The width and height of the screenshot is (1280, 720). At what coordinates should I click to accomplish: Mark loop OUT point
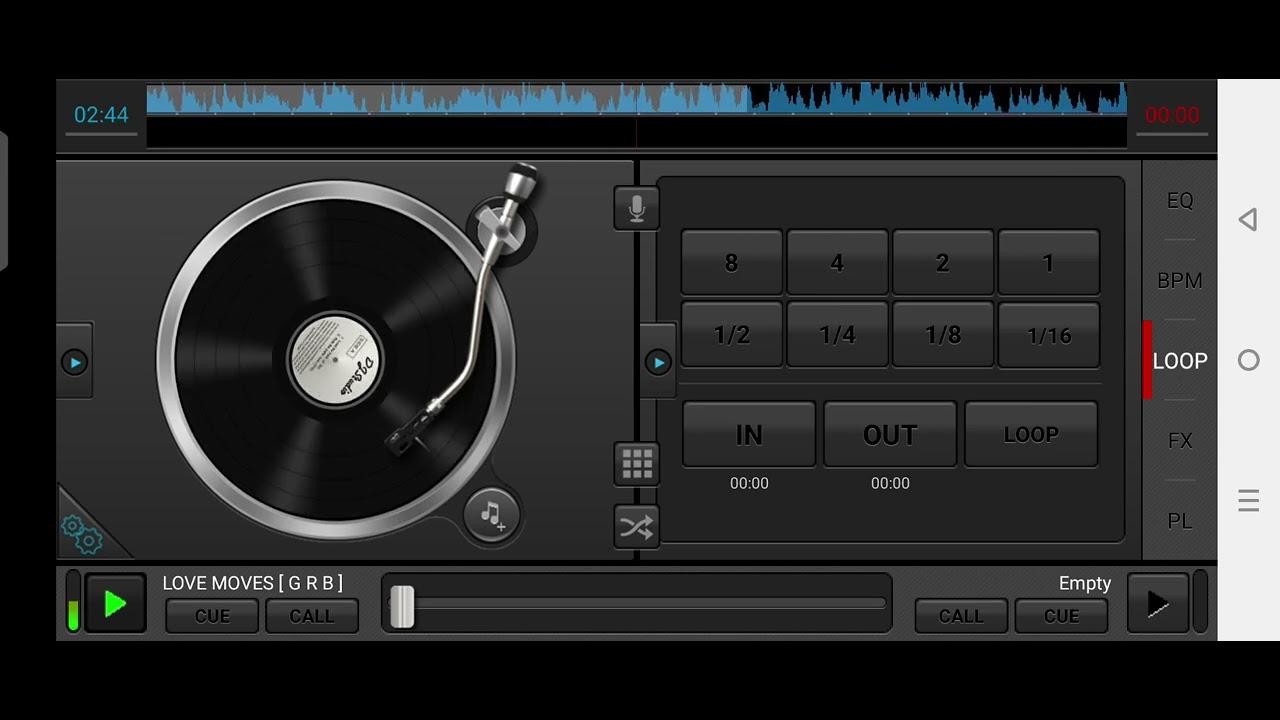(x=890, y=434)
